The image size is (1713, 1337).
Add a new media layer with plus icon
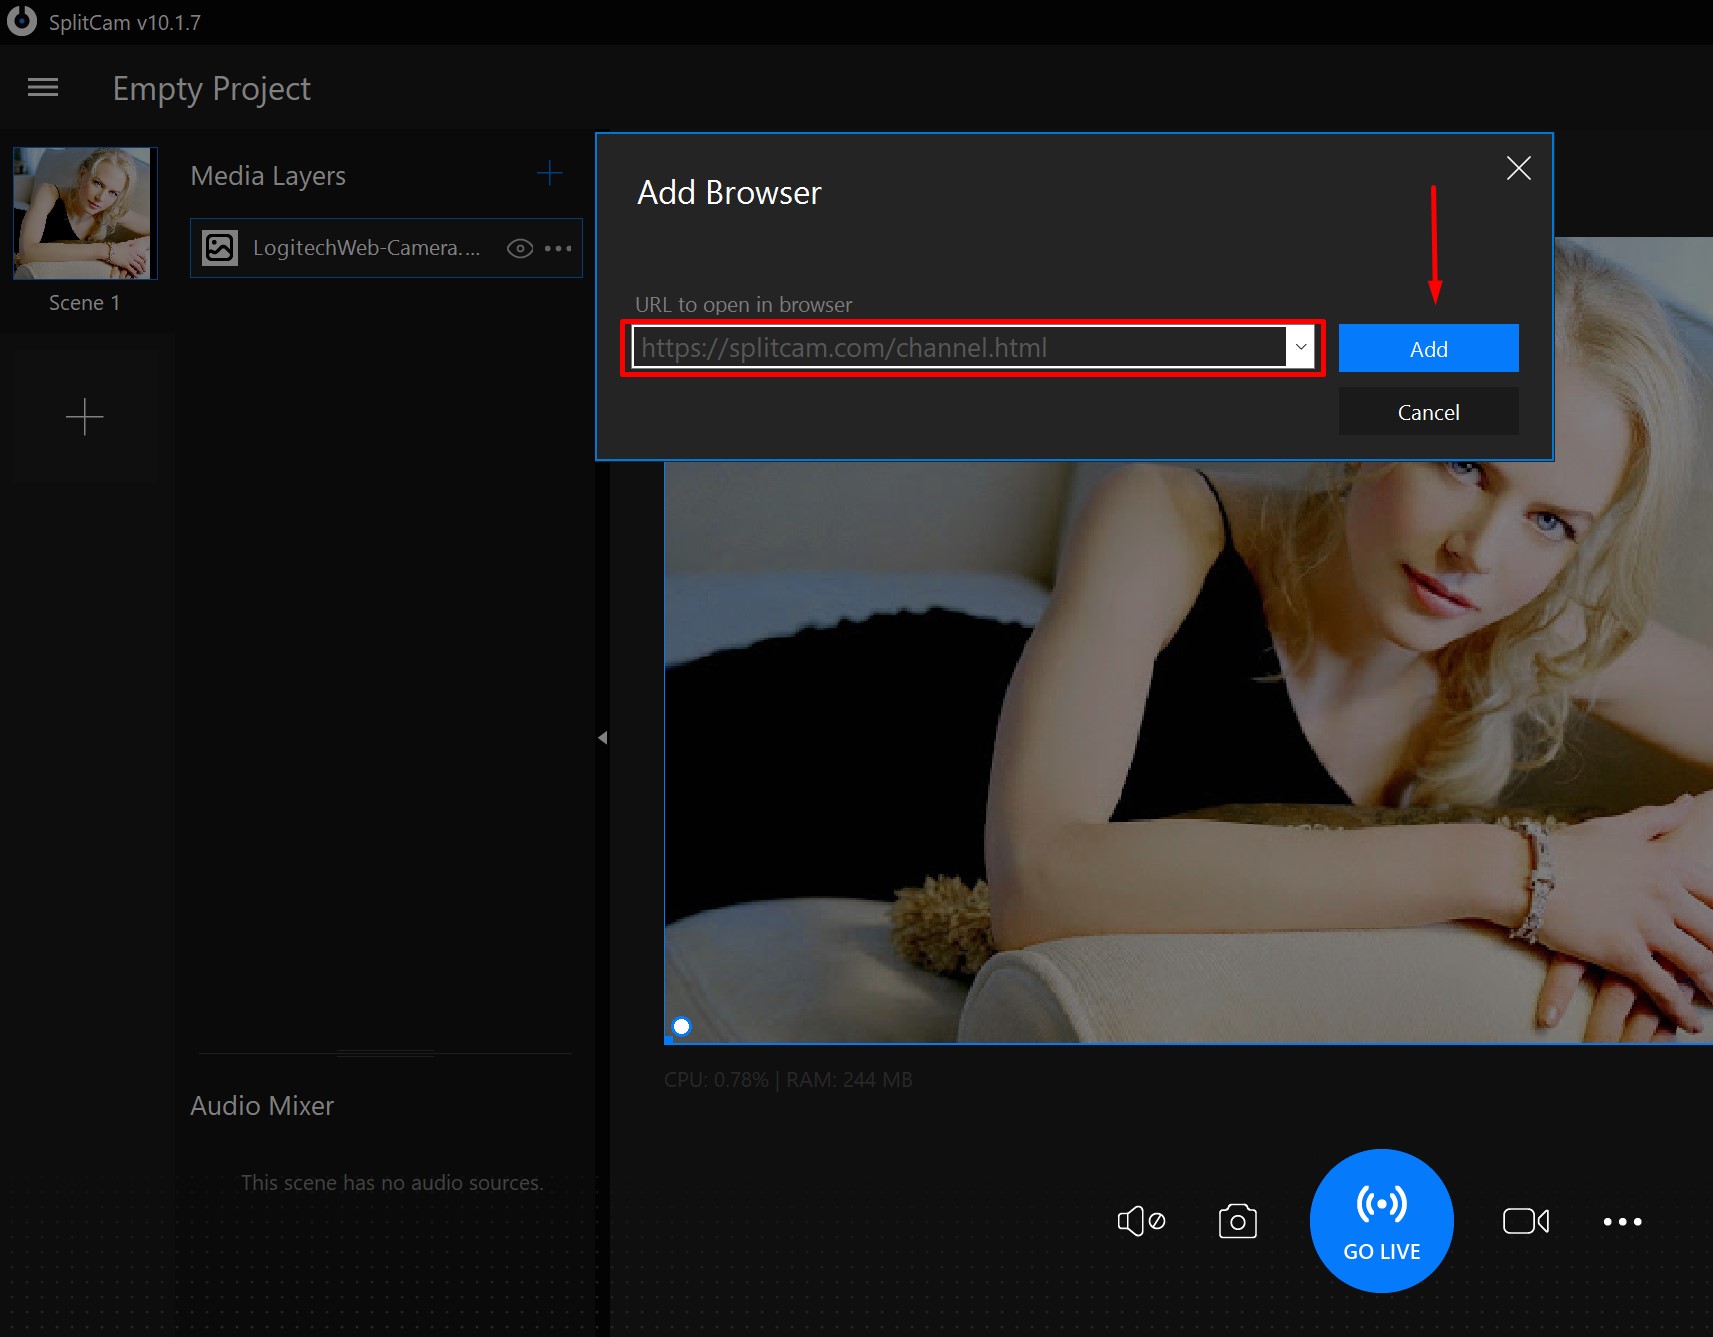pyautogui.click(x=549, y=174)
